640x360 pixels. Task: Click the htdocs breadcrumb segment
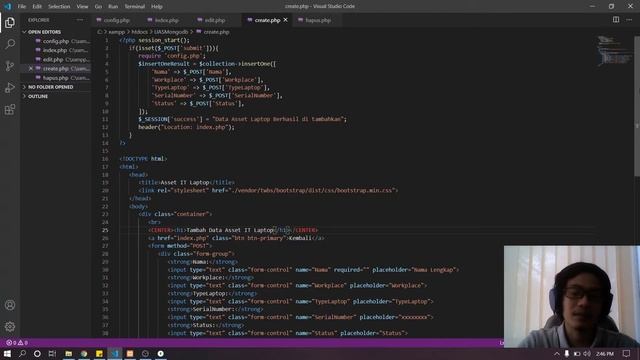click(x=139, y=32)
